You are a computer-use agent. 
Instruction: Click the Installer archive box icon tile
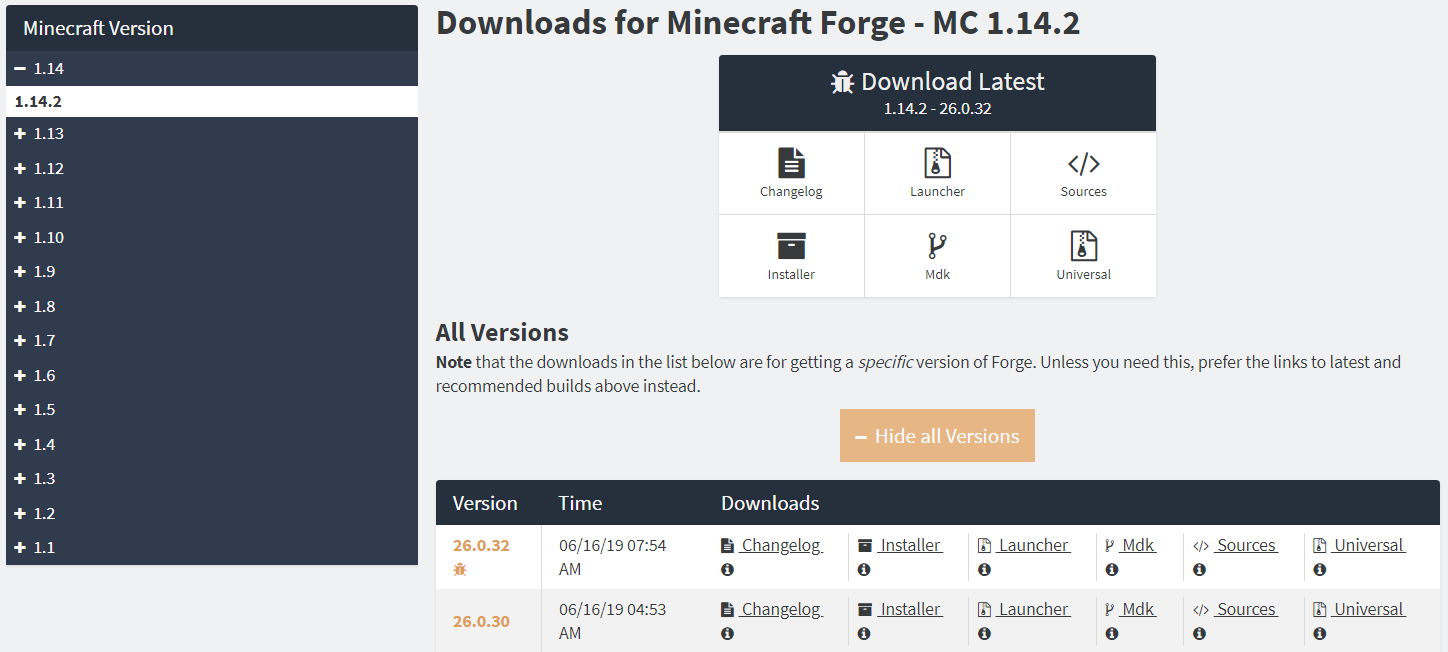pos(791,256)
